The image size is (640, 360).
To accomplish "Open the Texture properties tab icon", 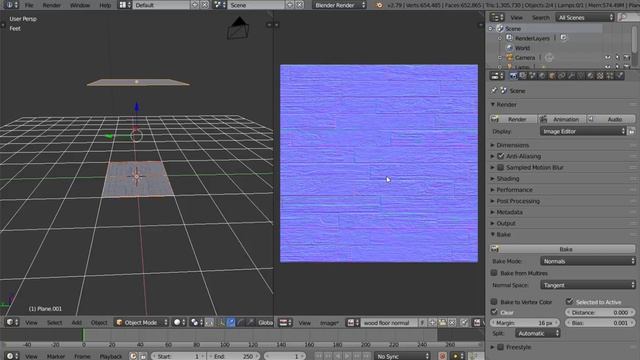I will (600, 76).
